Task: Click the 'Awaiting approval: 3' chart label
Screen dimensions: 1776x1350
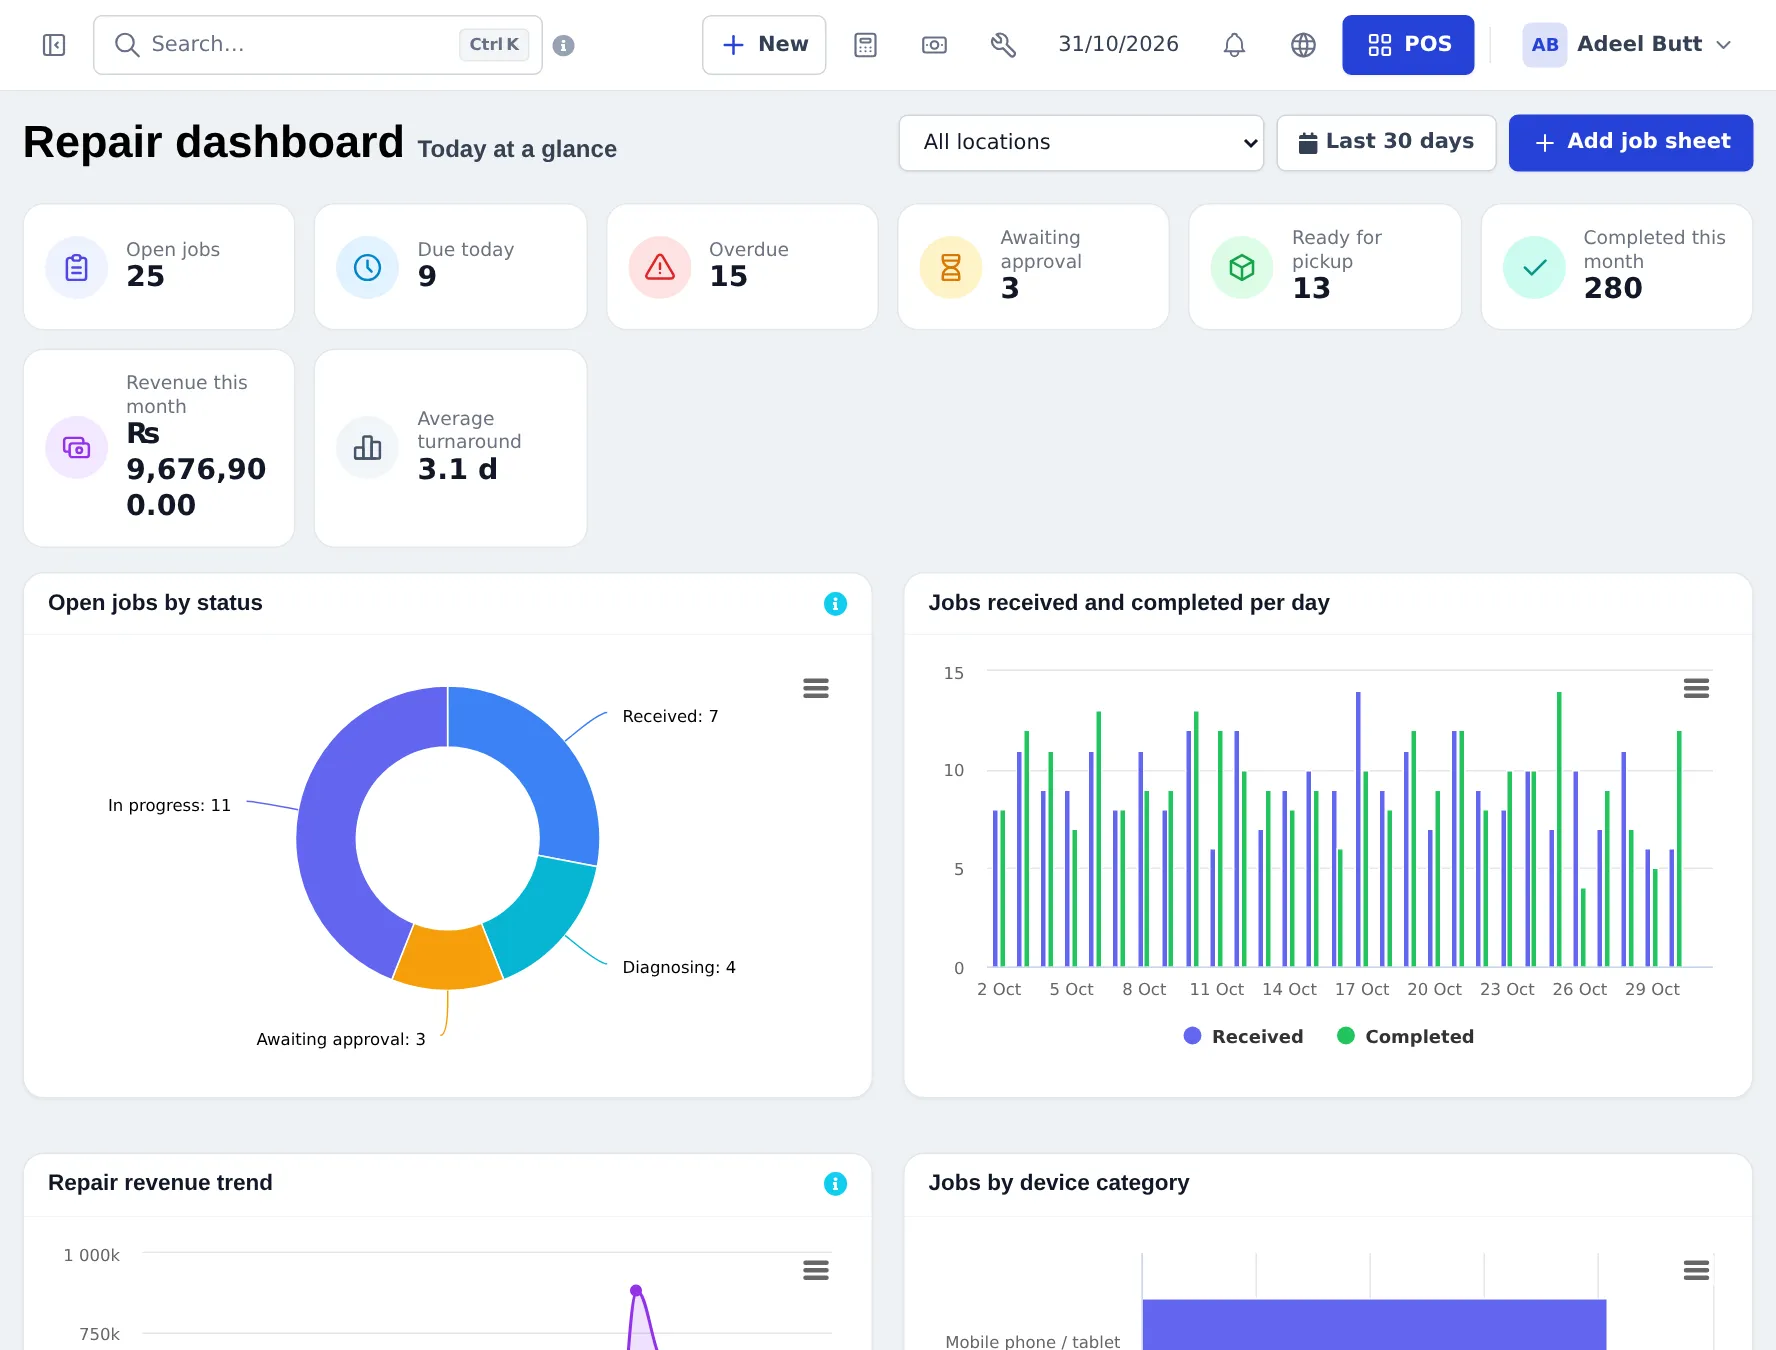Action: (x=341, y=1039)
